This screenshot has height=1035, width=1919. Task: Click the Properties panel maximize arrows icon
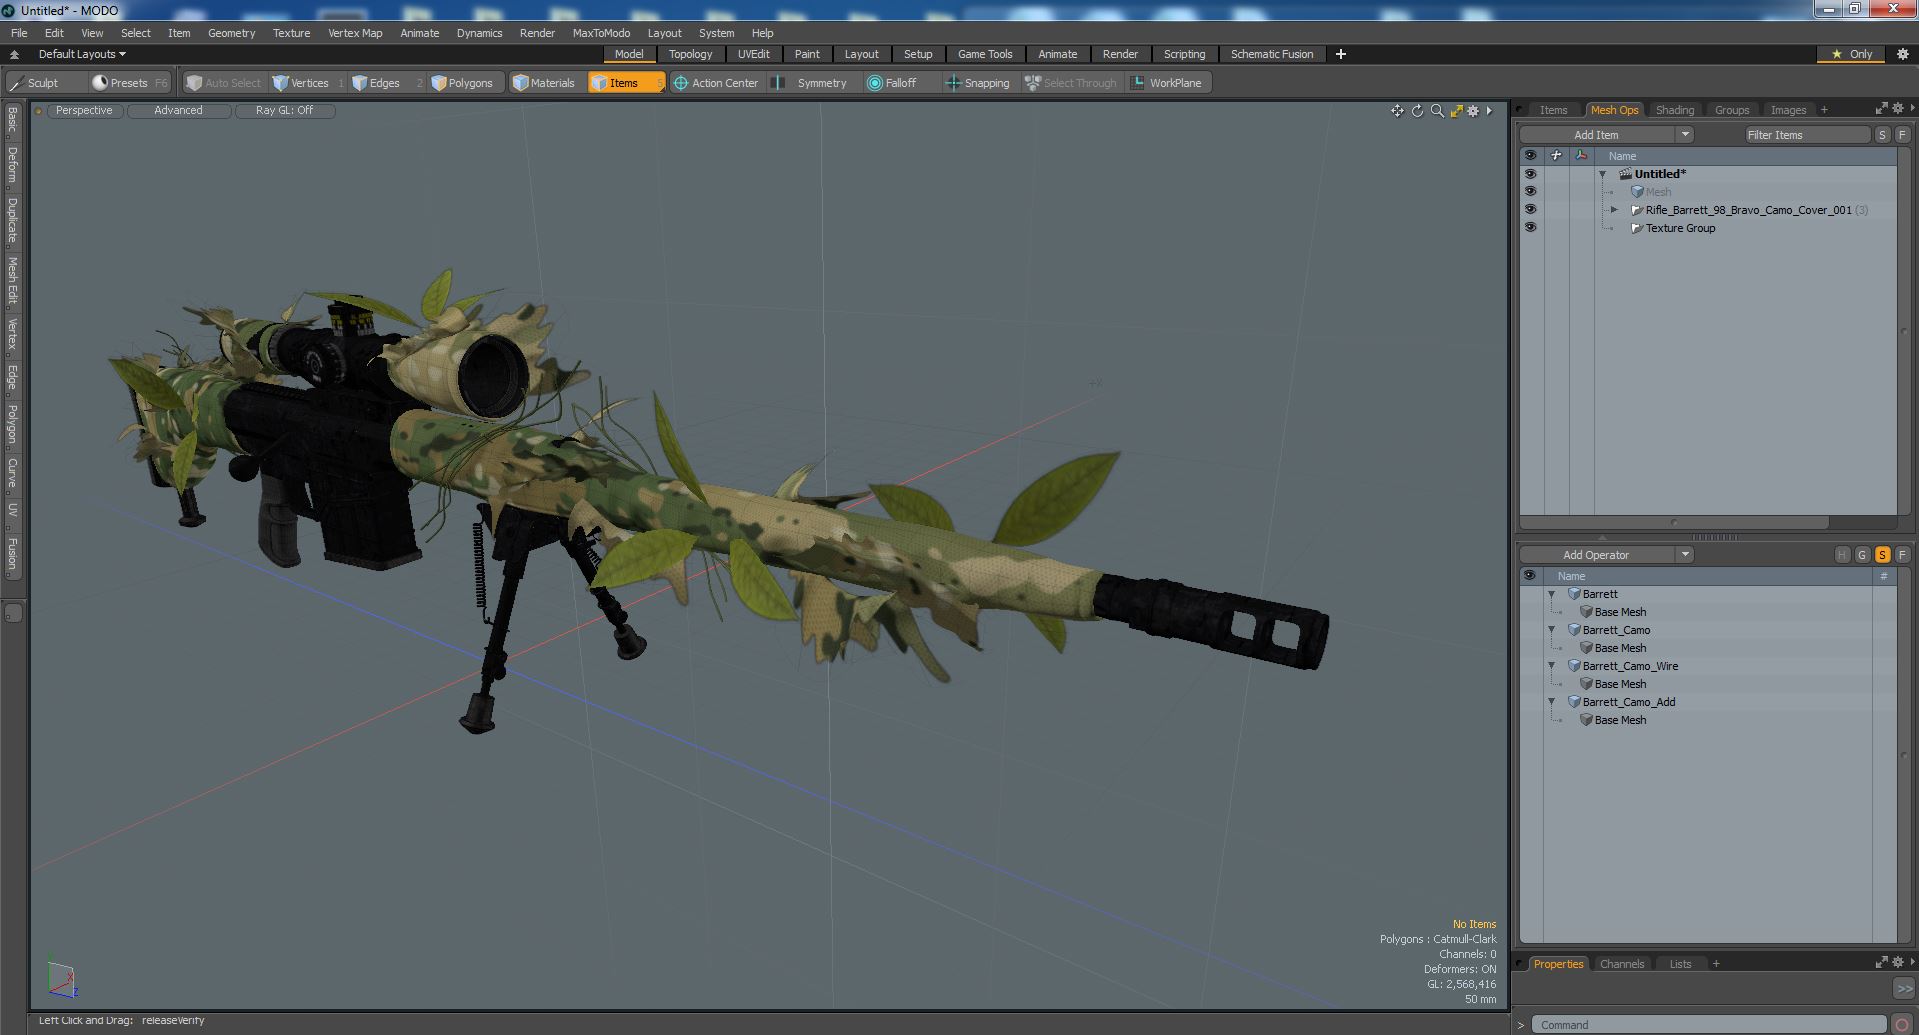point(1881,963)
